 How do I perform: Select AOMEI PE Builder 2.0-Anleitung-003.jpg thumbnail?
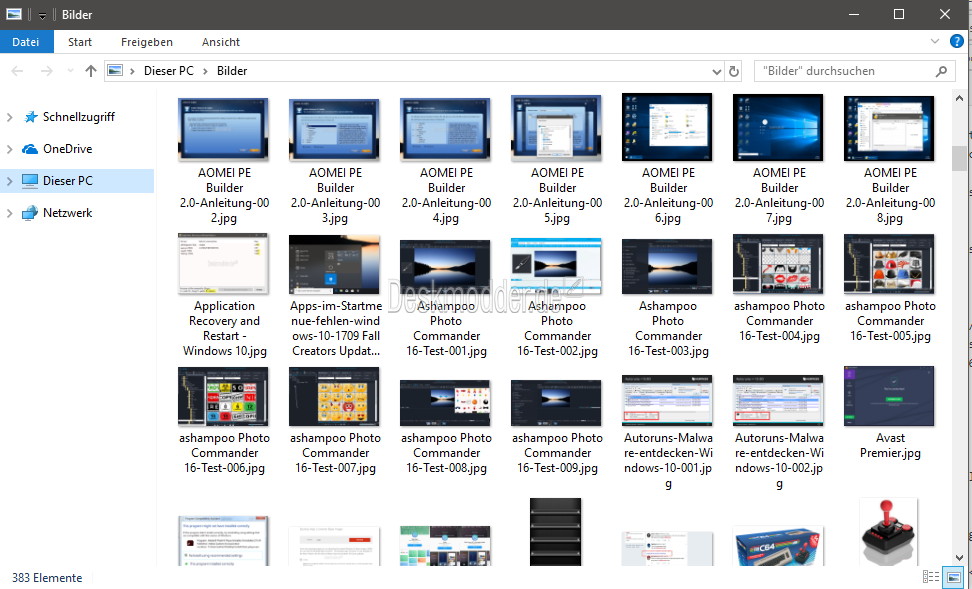tap(334, 129)
